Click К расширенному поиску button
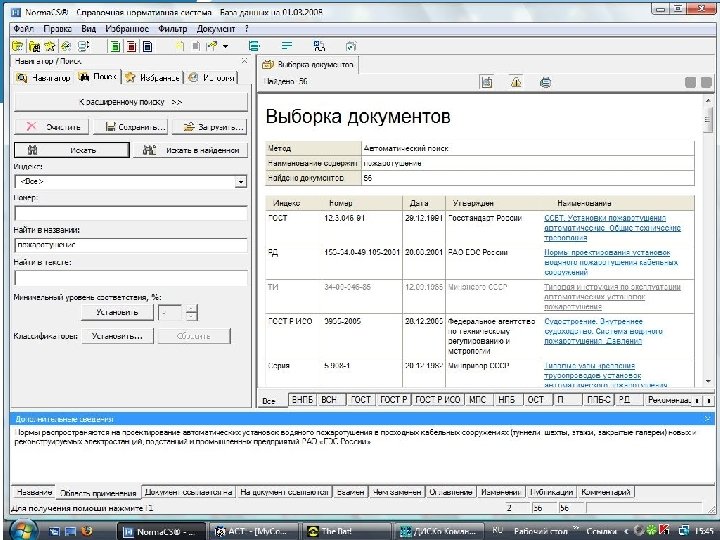The image size is (720, 540). (x=131, y=102)
